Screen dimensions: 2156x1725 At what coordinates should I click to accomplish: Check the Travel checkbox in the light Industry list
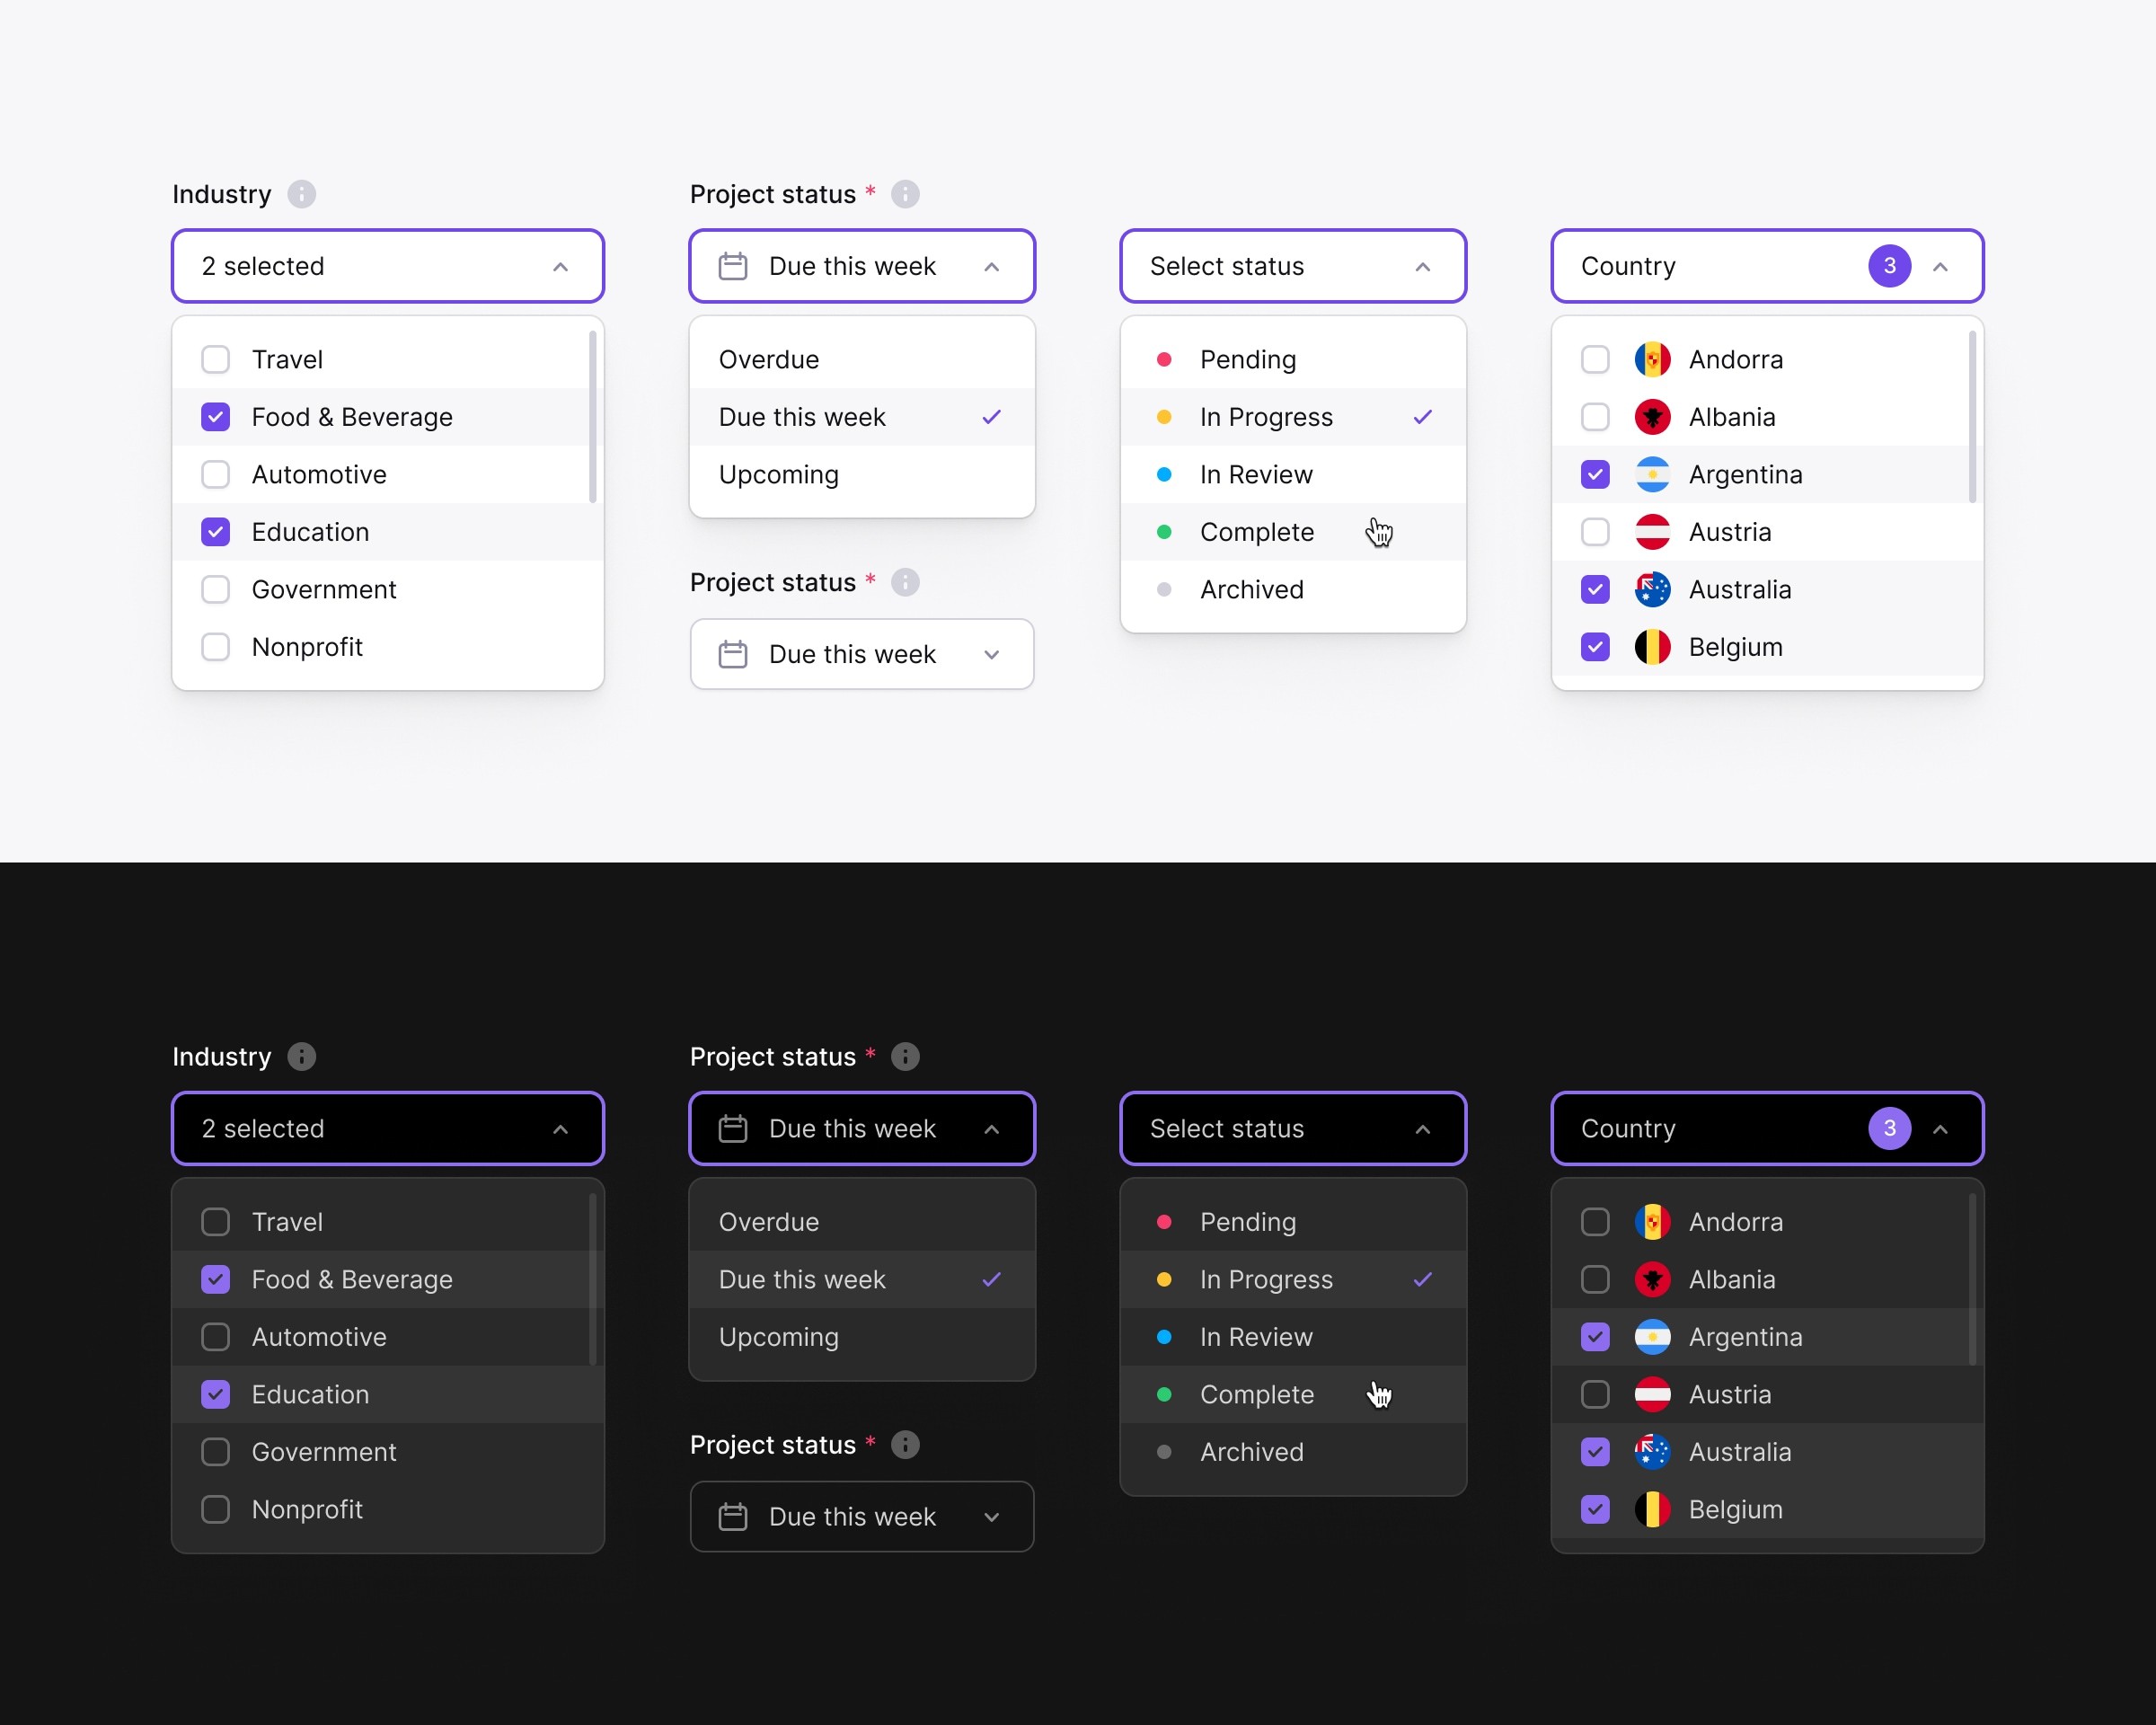pyautogui.click(x=215, y=359)
